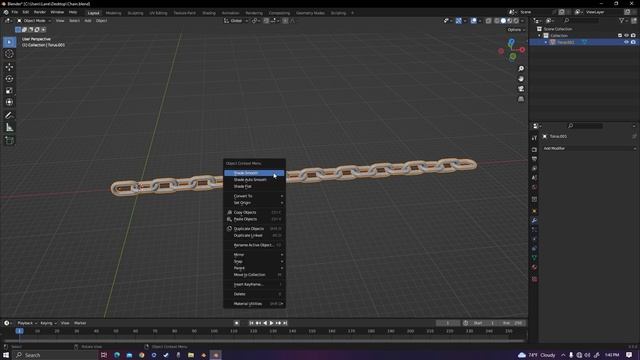Enable solid viewport shading mode
Viewport: 640px width, 360px height.
pos(503,21)
